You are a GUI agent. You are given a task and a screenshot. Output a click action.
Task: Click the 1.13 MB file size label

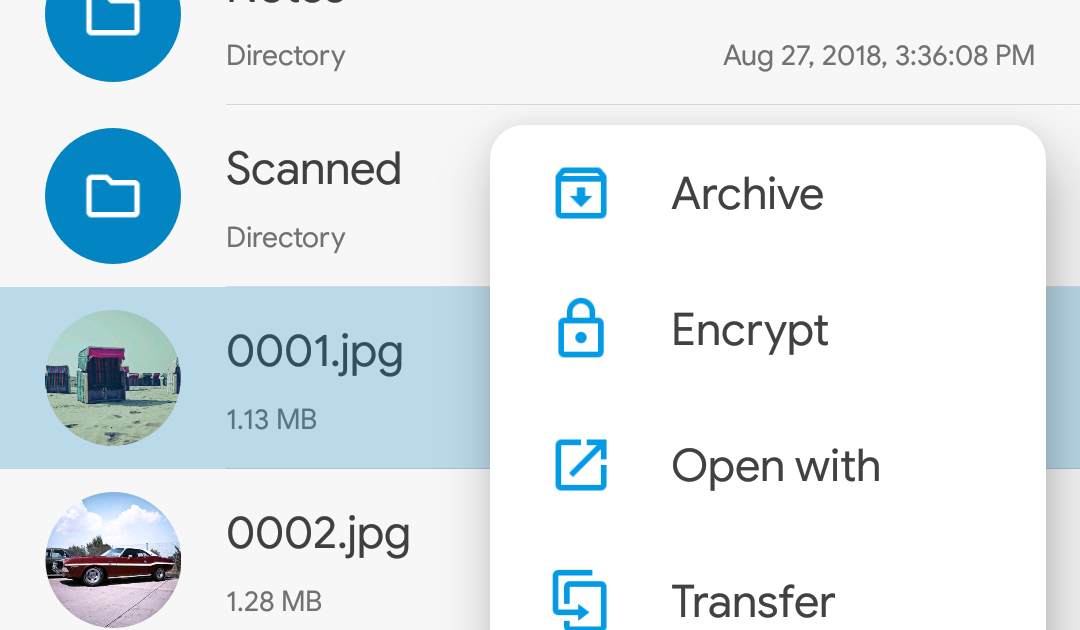[x=271, y=419]
